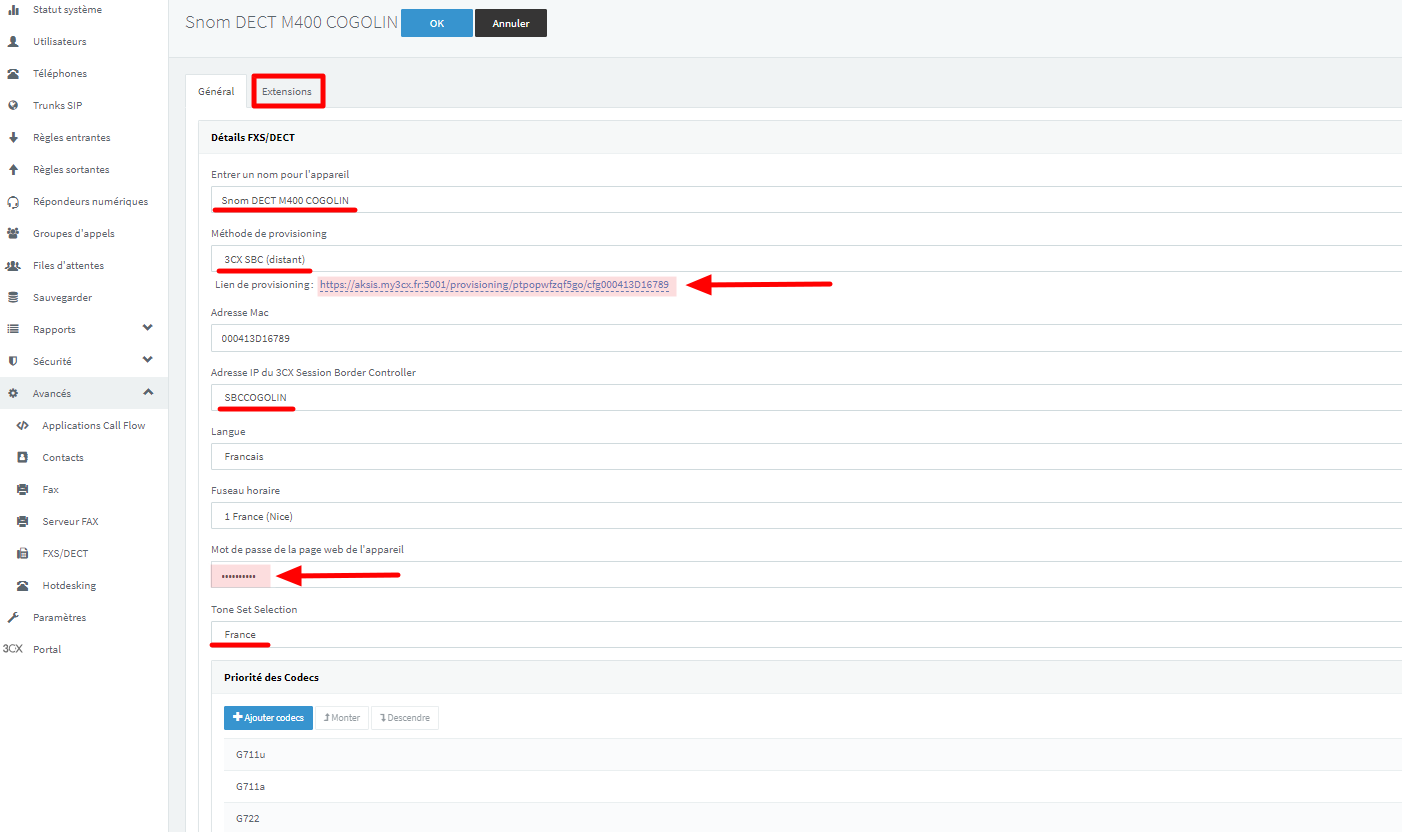This screenshot has width=1402, height=832.
Task: Open Trunks SIP menu item
Action: [57, 106]
